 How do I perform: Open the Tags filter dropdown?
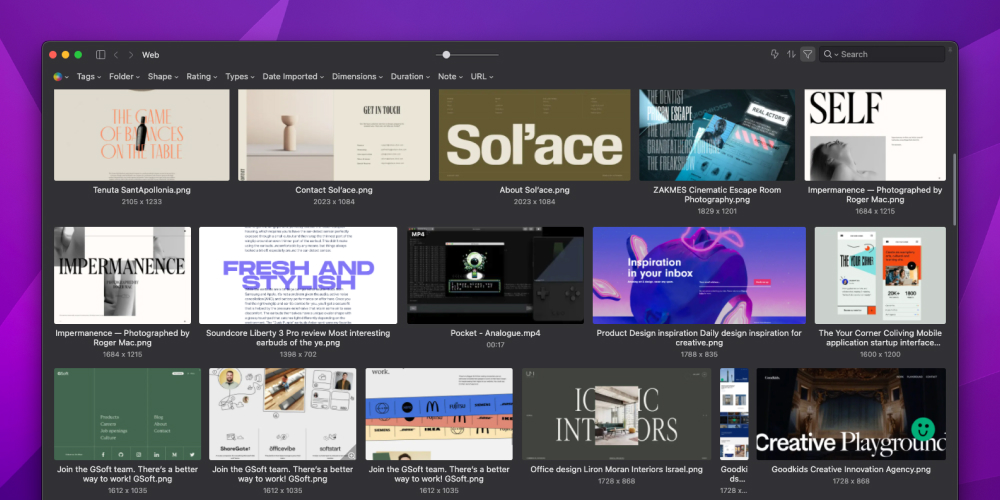coord(89,77)
